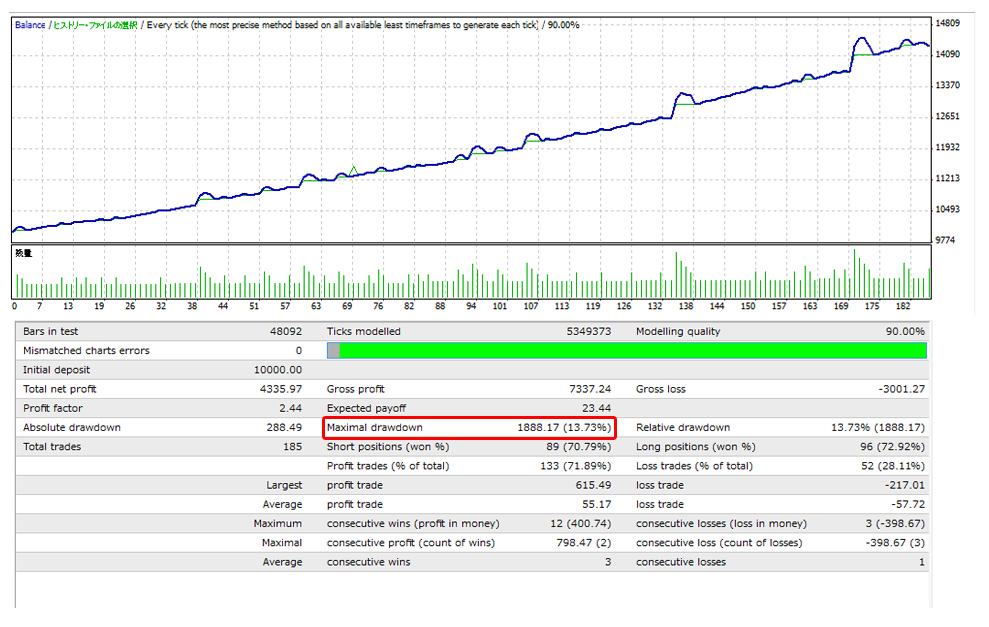Click the 12651 label on balance axis
The image size is (989, 627).
coord(947,116)
